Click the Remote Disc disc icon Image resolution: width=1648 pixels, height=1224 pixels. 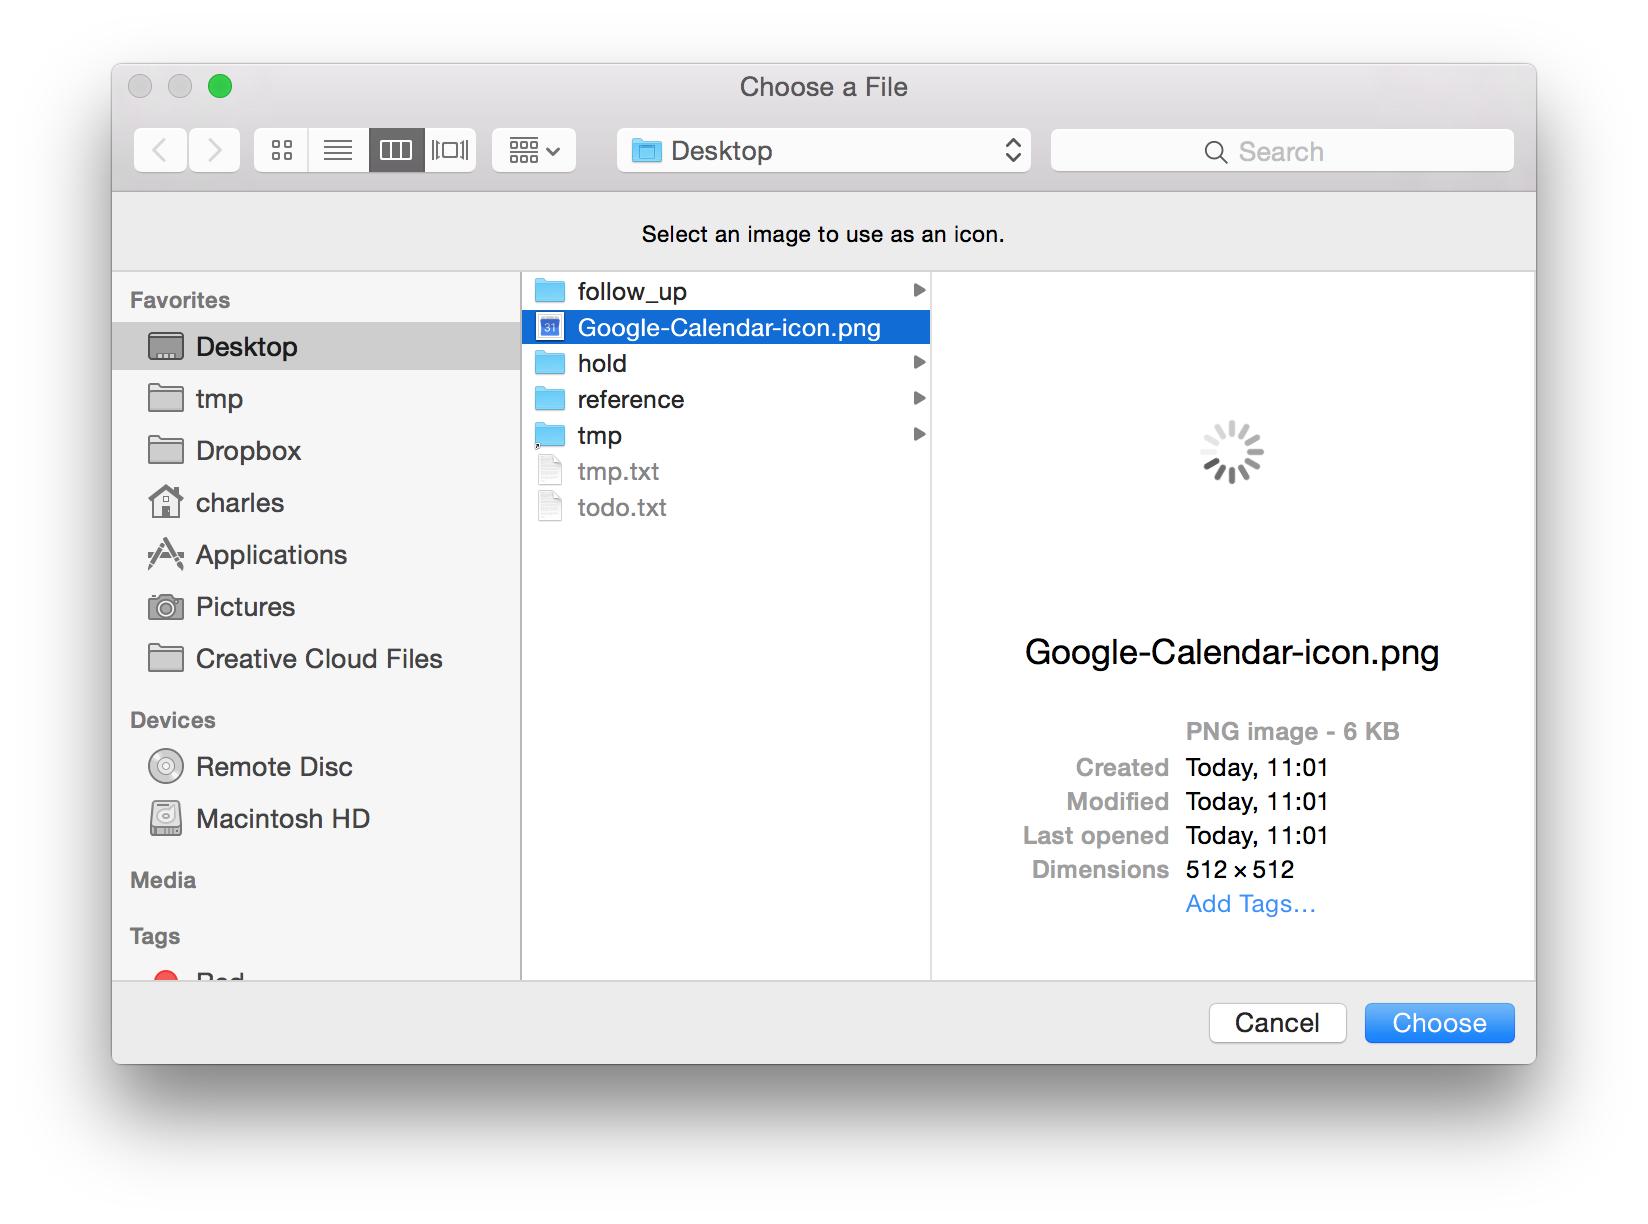[166, 767]
